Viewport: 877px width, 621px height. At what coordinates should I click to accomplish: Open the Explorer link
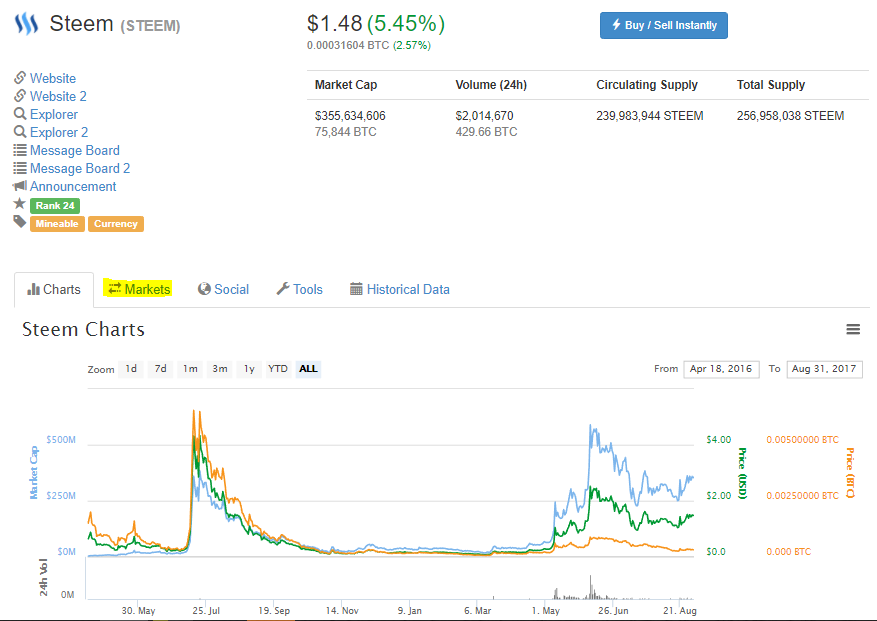tap(54, 114)
